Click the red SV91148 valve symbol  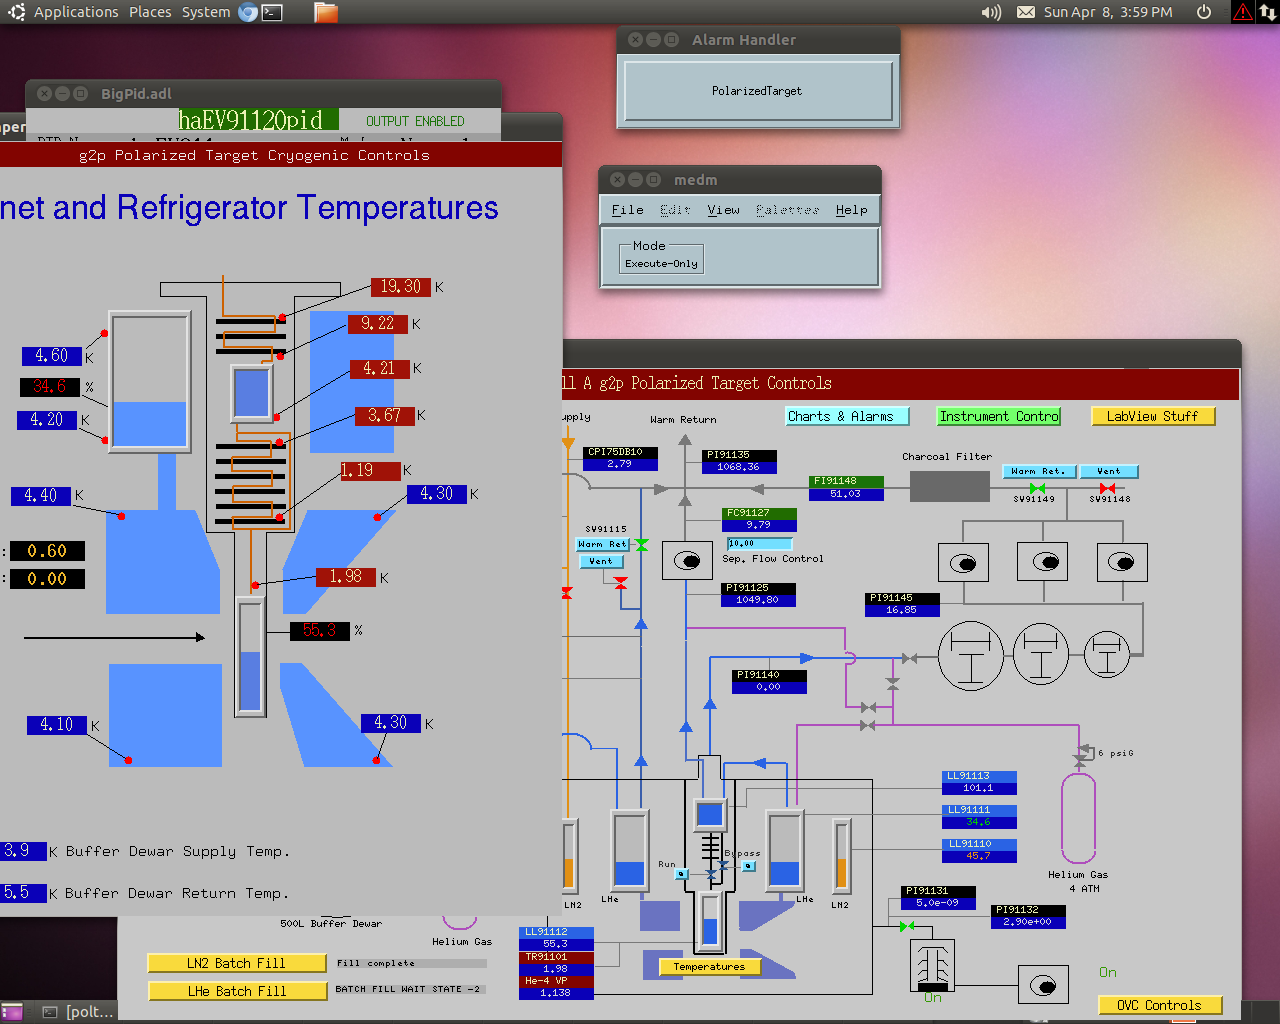pyautogui.click(x=1107, y=488)
